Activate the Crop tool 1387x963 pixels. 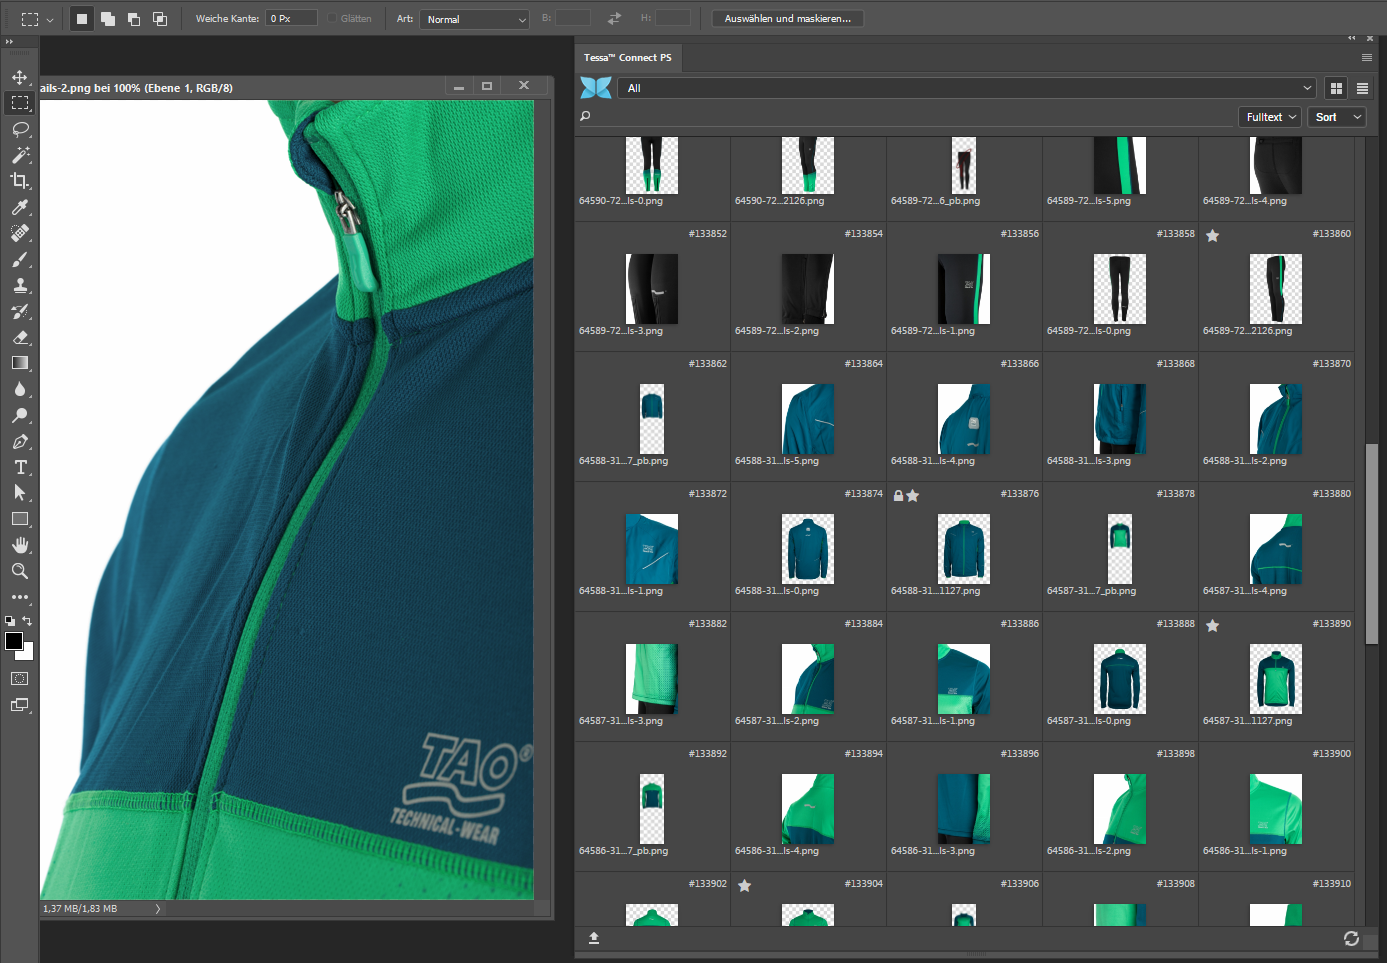[x=19, y=181]
